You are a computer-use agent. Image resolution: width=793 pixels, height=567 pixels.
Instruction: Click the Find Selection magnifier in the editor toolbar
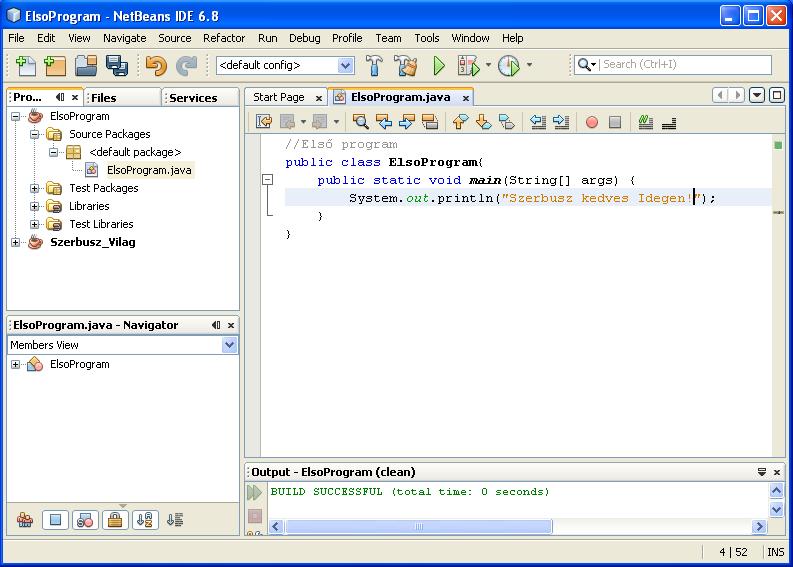360,122
